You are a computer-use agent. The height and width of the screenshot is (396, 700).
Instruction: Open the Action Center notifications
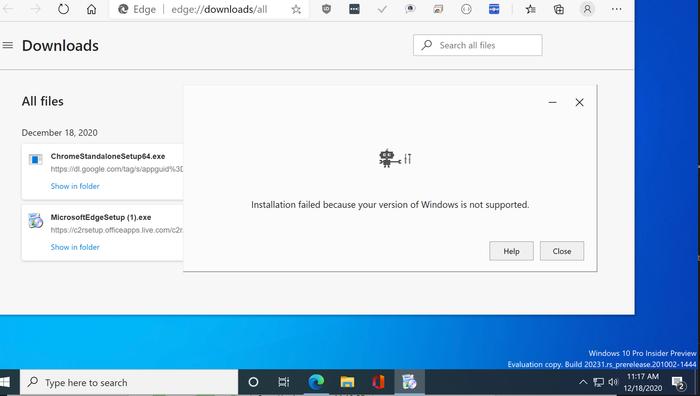click(x=679, y=383)
